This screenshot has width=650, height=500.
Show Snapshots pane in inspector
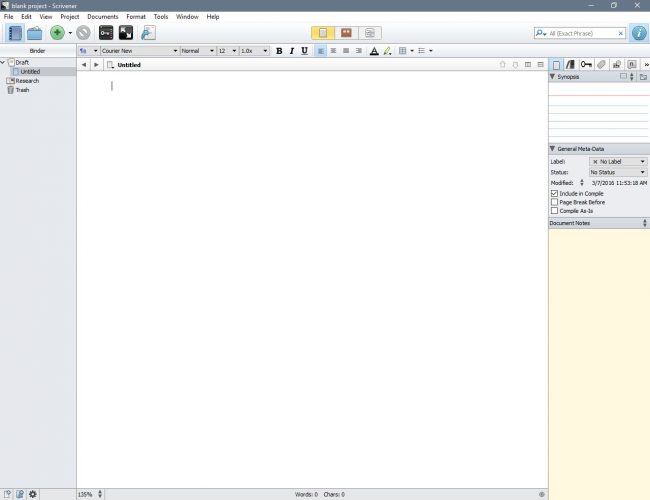617,64
